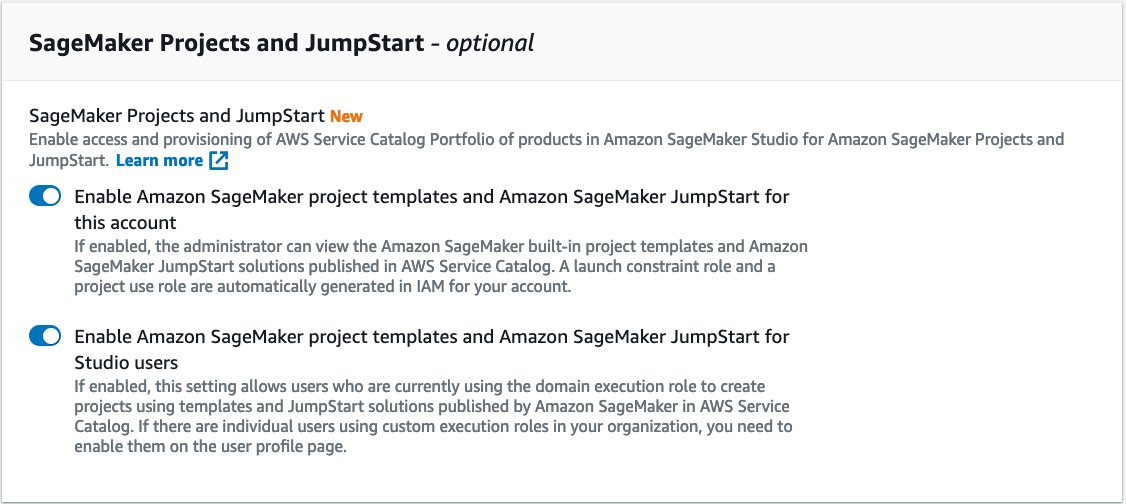Click the 'Enable ... for this account' label text
Viewport: 1126px width, 504px height.
click(432, 210)
